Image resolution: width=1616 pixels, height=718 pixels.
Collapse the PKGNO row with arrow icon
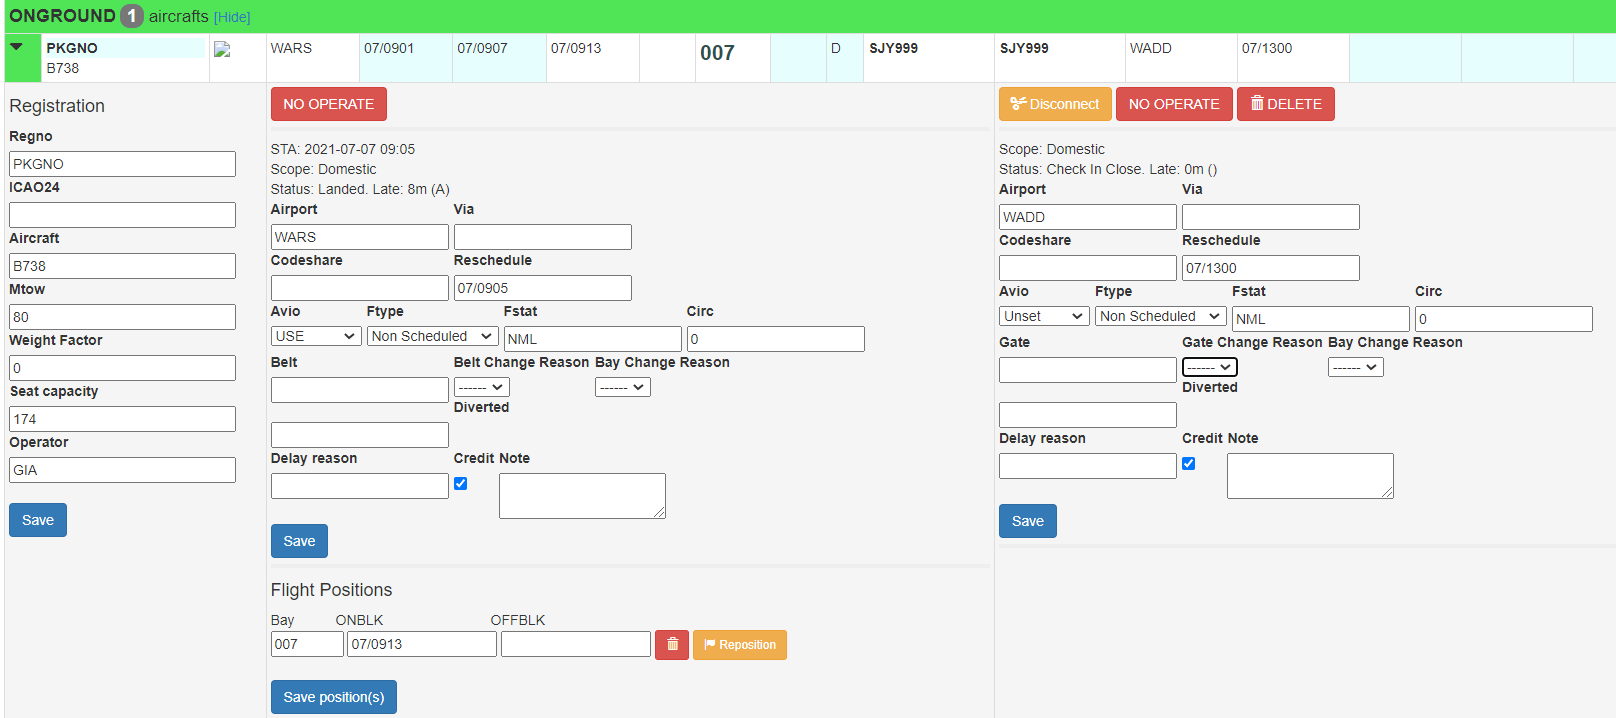point(16,47)
